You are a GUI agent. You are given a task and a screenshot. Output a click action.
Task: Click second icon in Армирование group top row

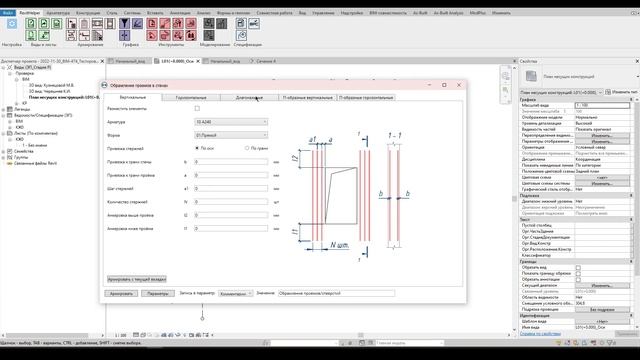[84, 24]
